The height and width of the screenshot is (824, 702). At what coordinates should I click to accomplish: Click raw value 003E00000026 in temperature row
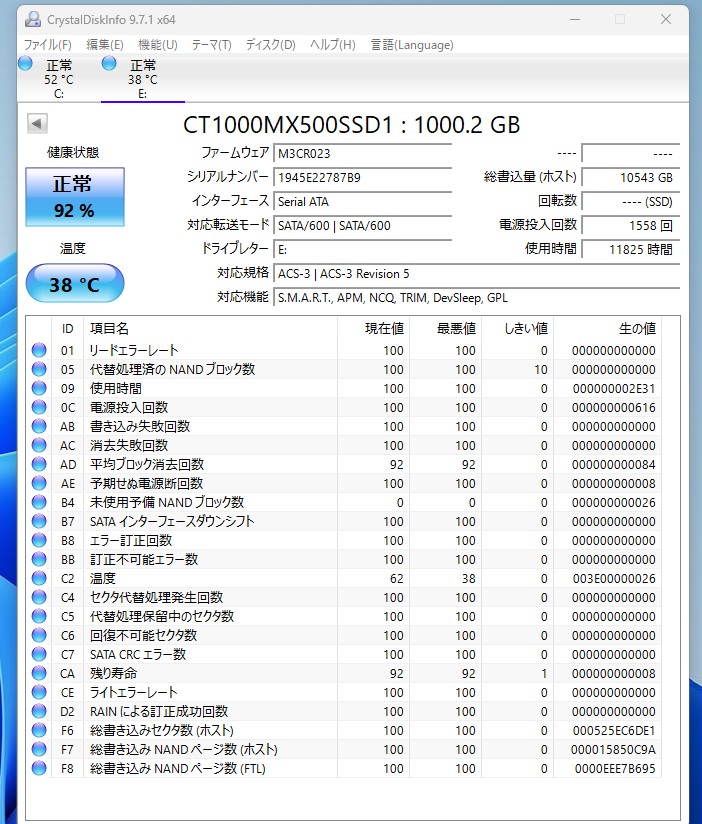614,579
